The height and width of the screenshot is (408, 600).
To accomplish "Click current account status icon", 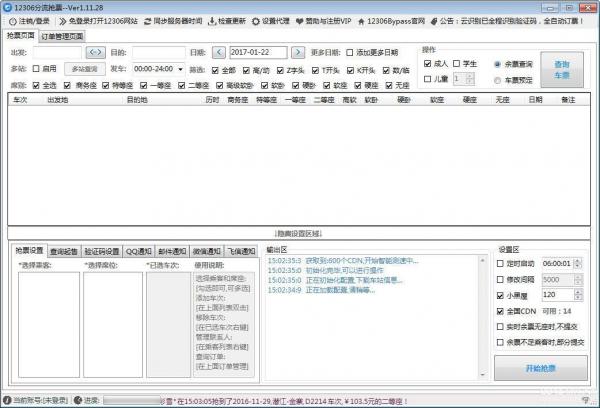I will (7, 400).
